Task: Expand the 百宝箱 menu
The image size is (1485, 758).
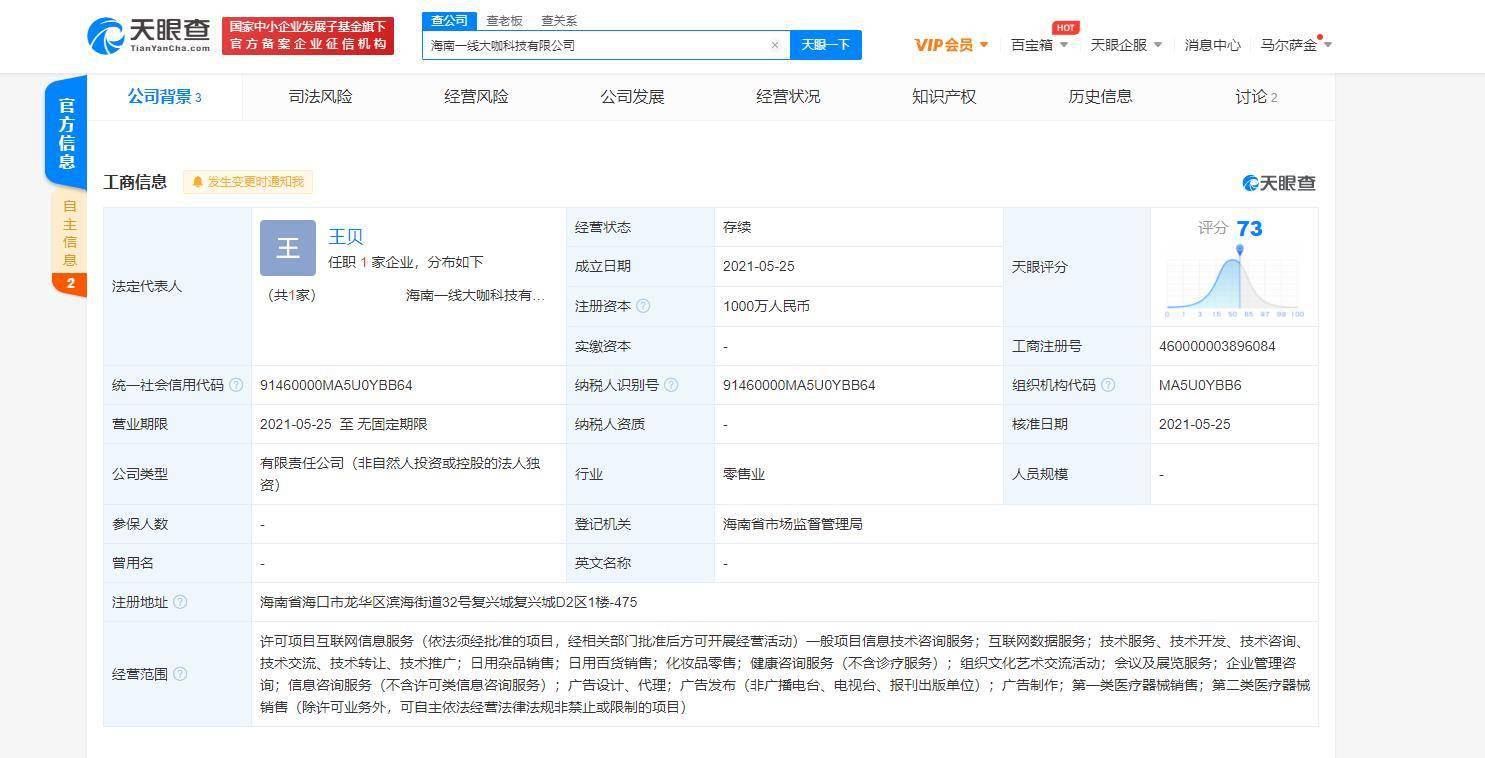Action: click(1039, 45)
